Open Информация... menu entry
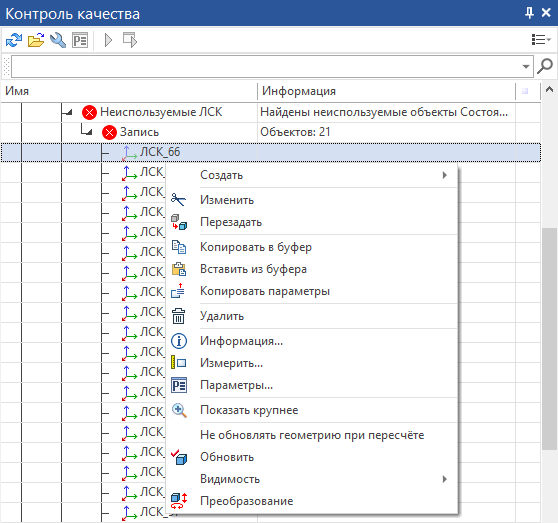 point(311,341)
